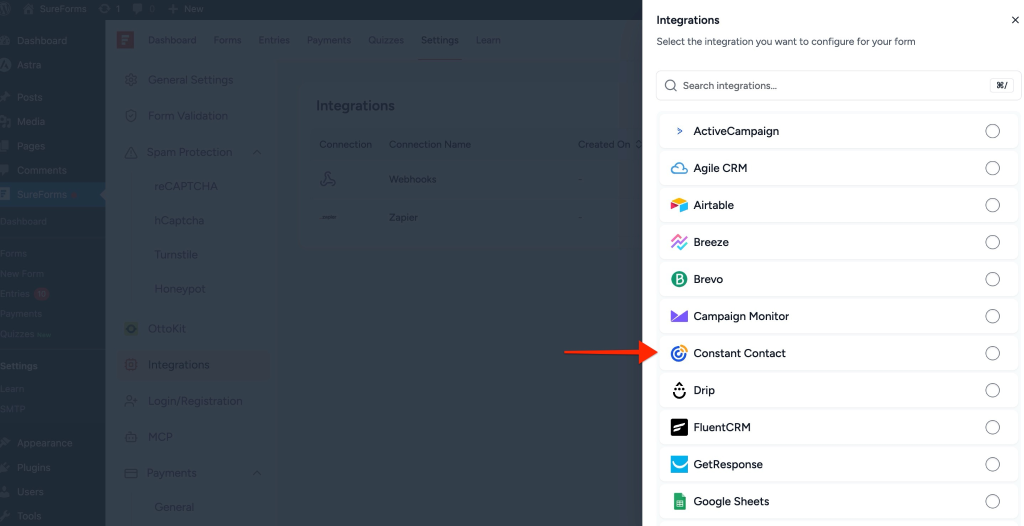
Task: Open reCAPTCHA settings
Action: point(185,186)
